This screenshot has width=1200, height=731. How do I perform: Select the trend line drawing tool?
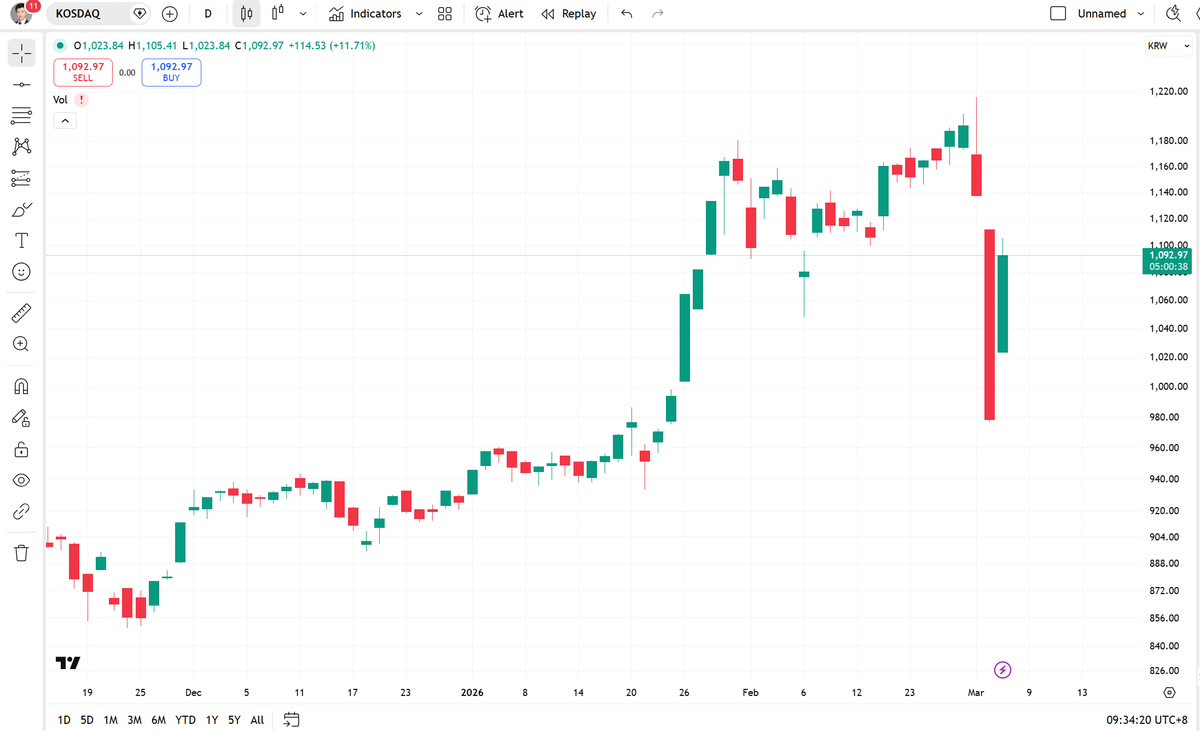(21, 85)
